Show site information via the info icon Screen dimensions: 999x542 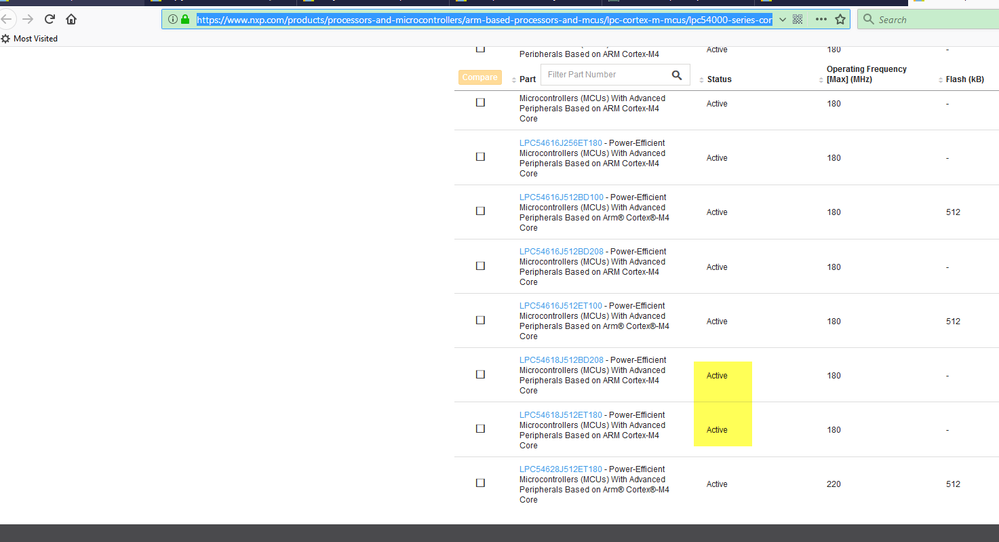173,19
